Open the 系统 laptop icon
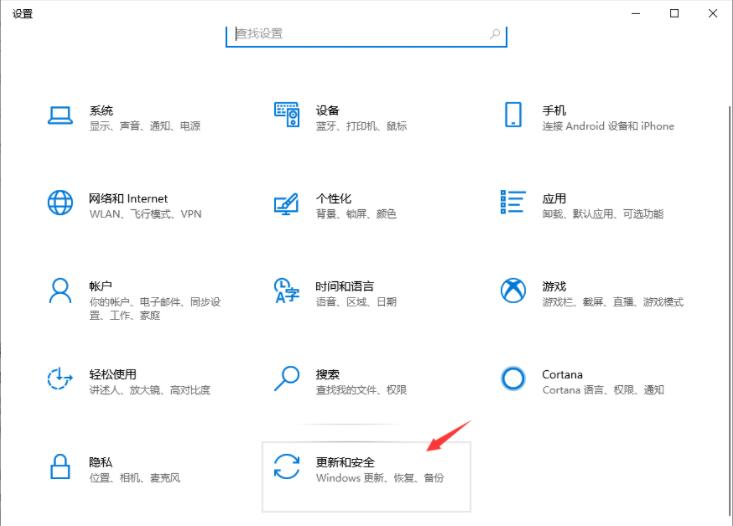 click(60, 115)
